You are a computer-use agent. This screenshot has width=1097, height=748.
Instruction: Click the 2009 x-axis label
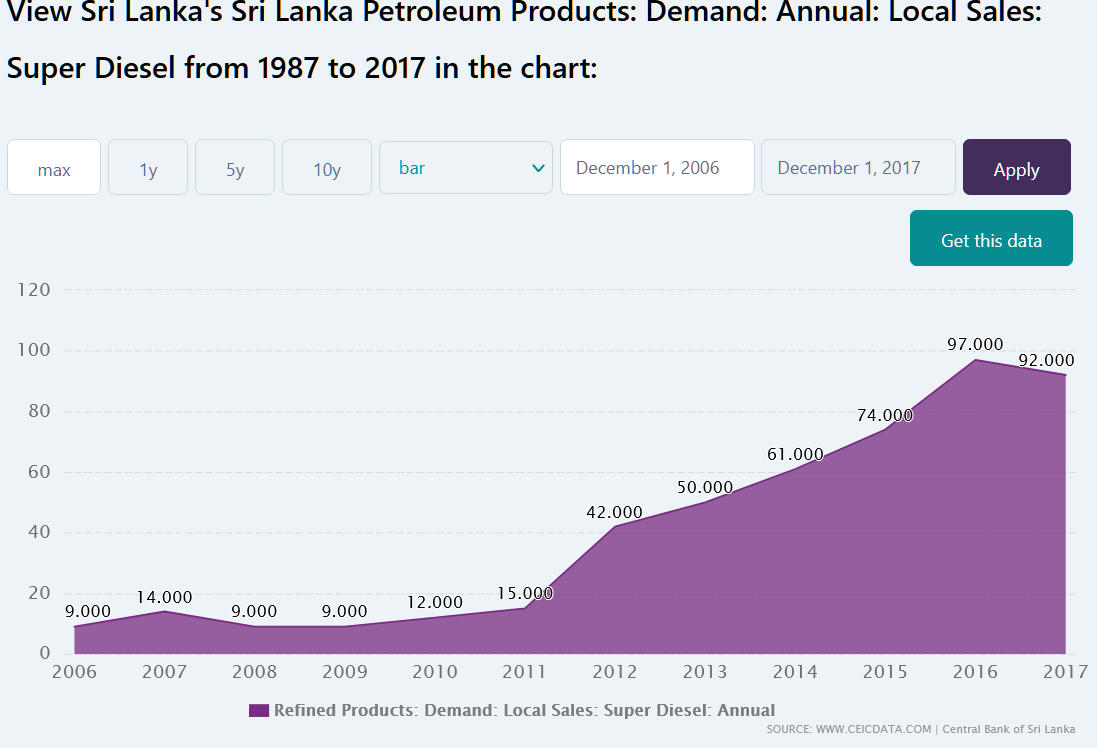(344, 672)
